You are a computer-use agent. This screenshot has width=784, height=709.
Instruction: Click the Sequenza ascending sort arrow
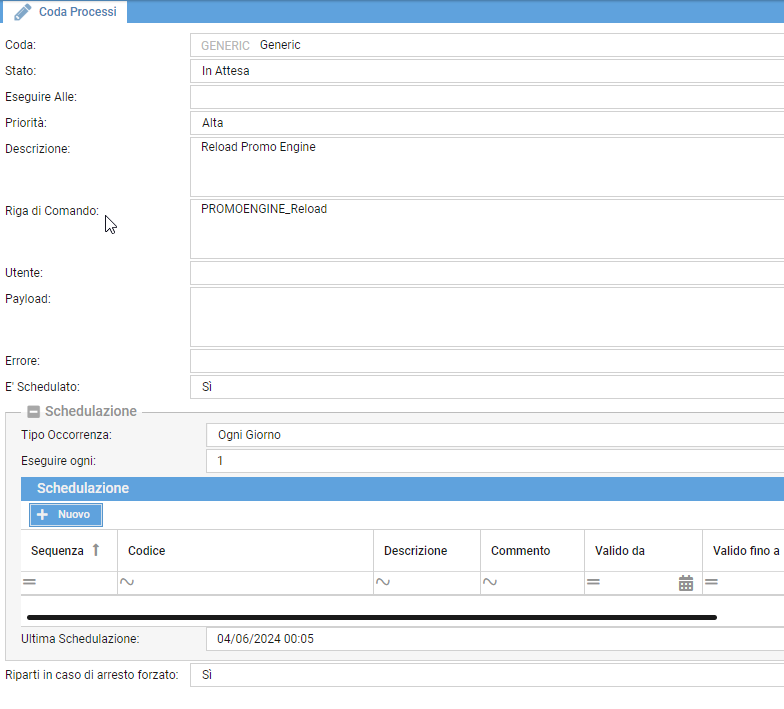point(96,550)
